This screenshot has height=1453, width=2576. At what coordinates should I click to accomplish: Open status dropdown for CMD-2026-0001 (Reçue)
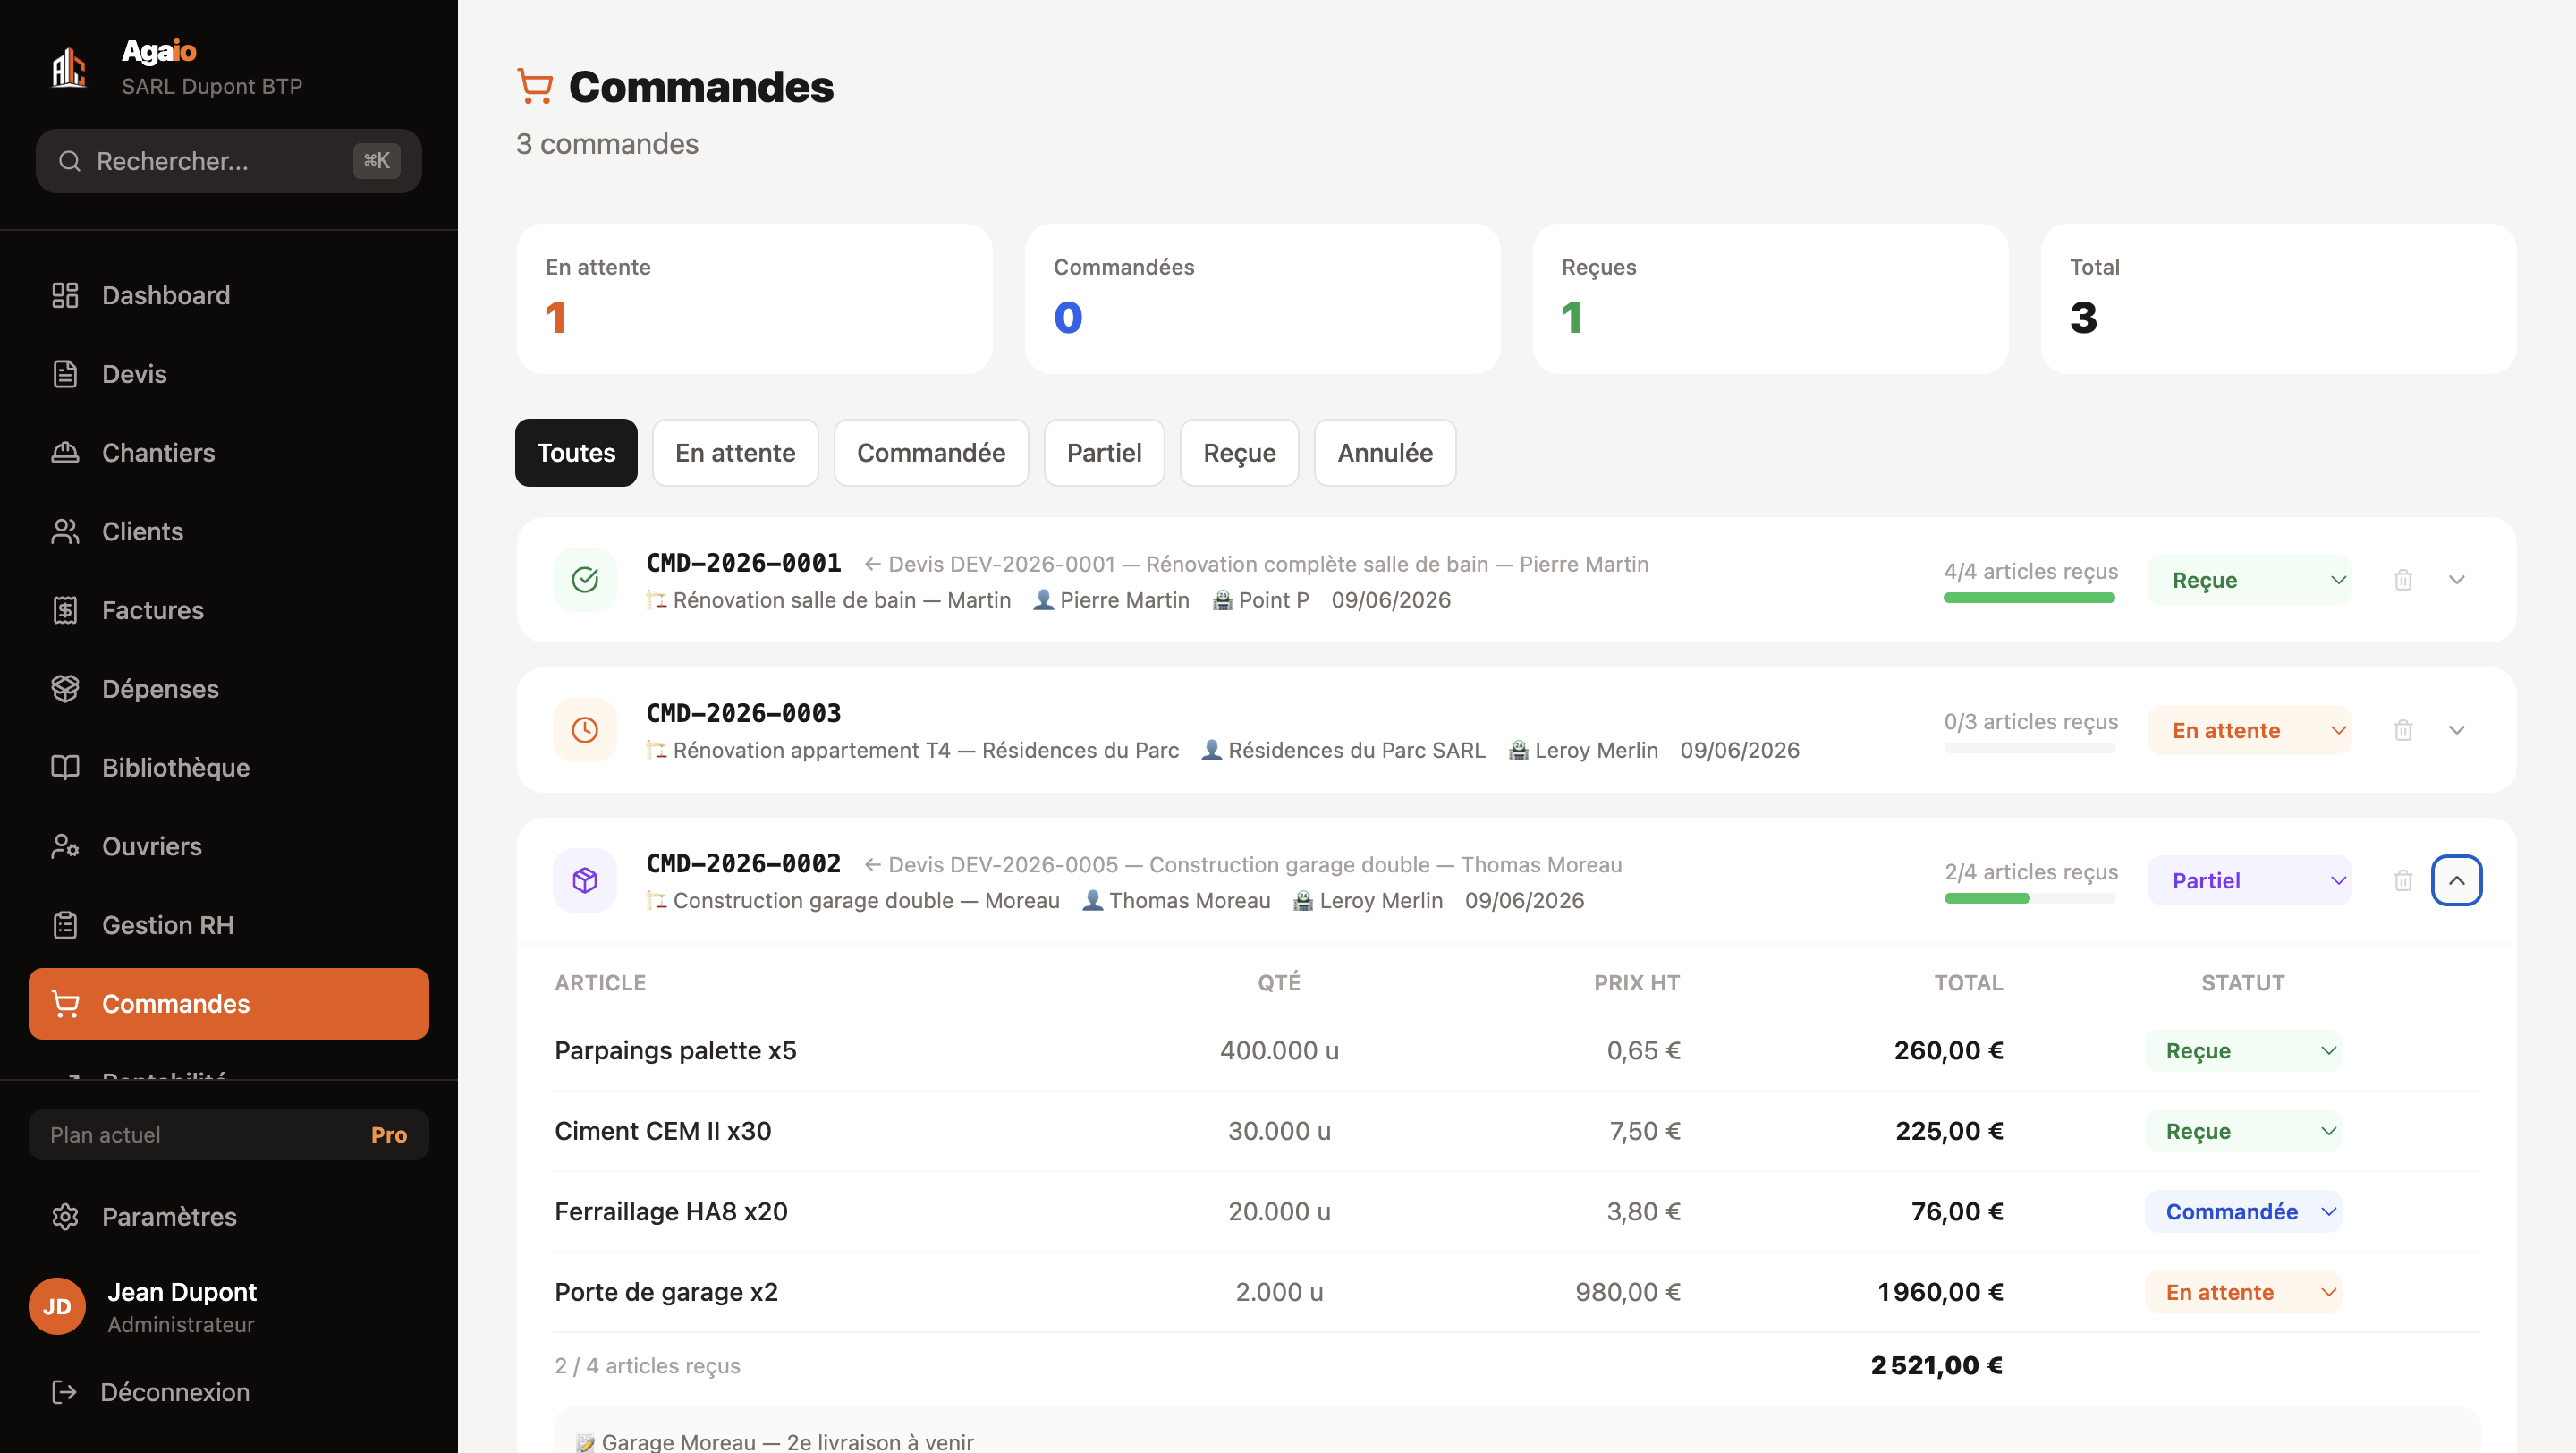(2250, 580)
